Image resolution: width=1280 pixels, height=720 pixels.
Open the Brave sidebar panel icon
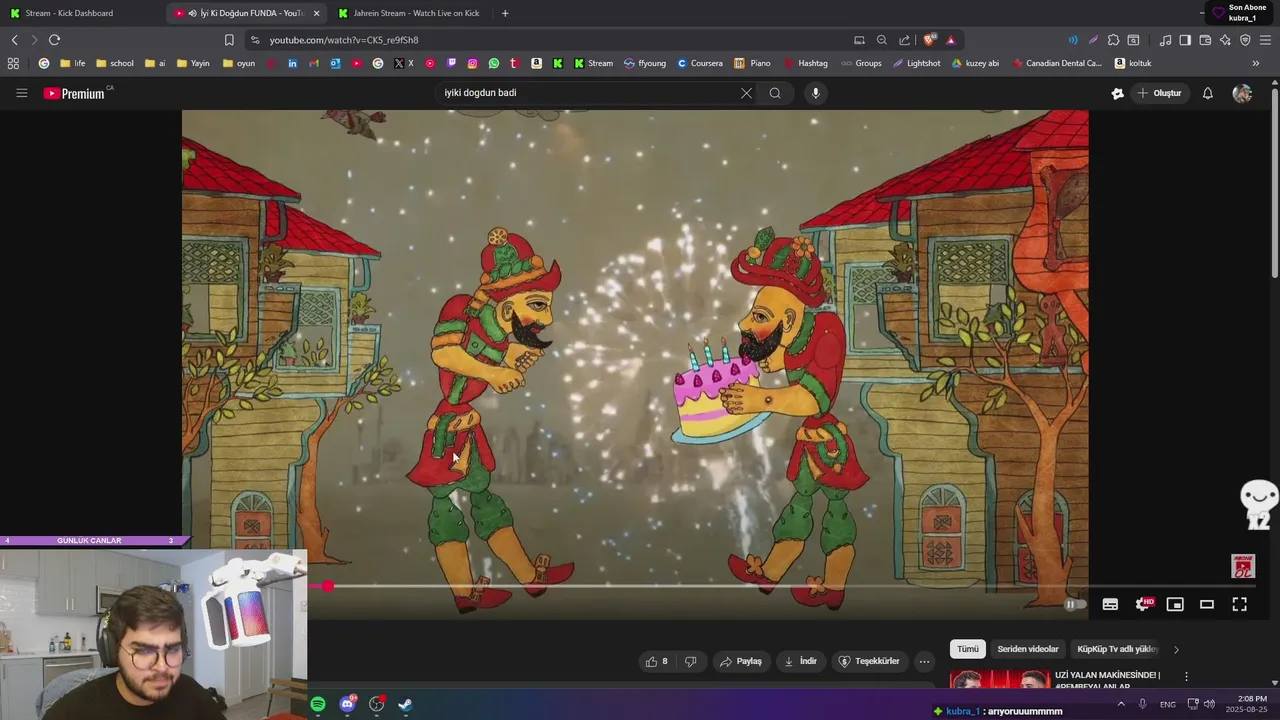click(x=1185, y=40)
